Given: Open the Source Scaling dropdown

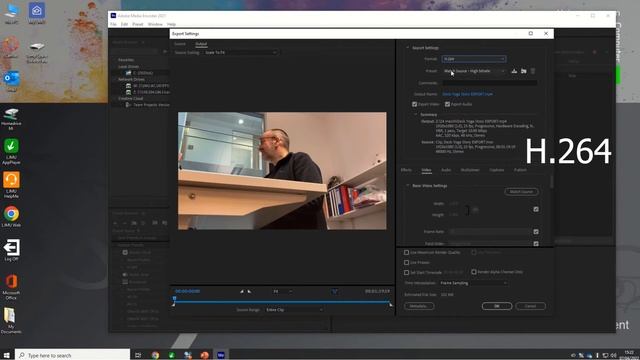Looking at the screenshot, I should pyautogui.click(x=241, y=53).
